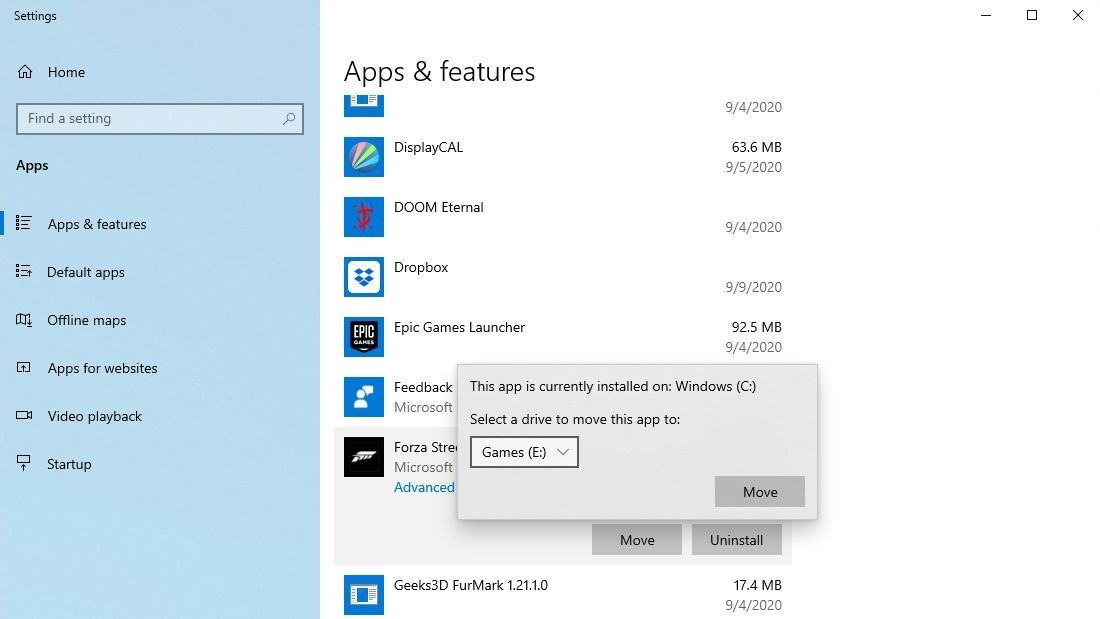Click the Forza Street app icon
The height and width of the screenshot is (619, 1100).
pyautogui.click(x=363, y=457)
